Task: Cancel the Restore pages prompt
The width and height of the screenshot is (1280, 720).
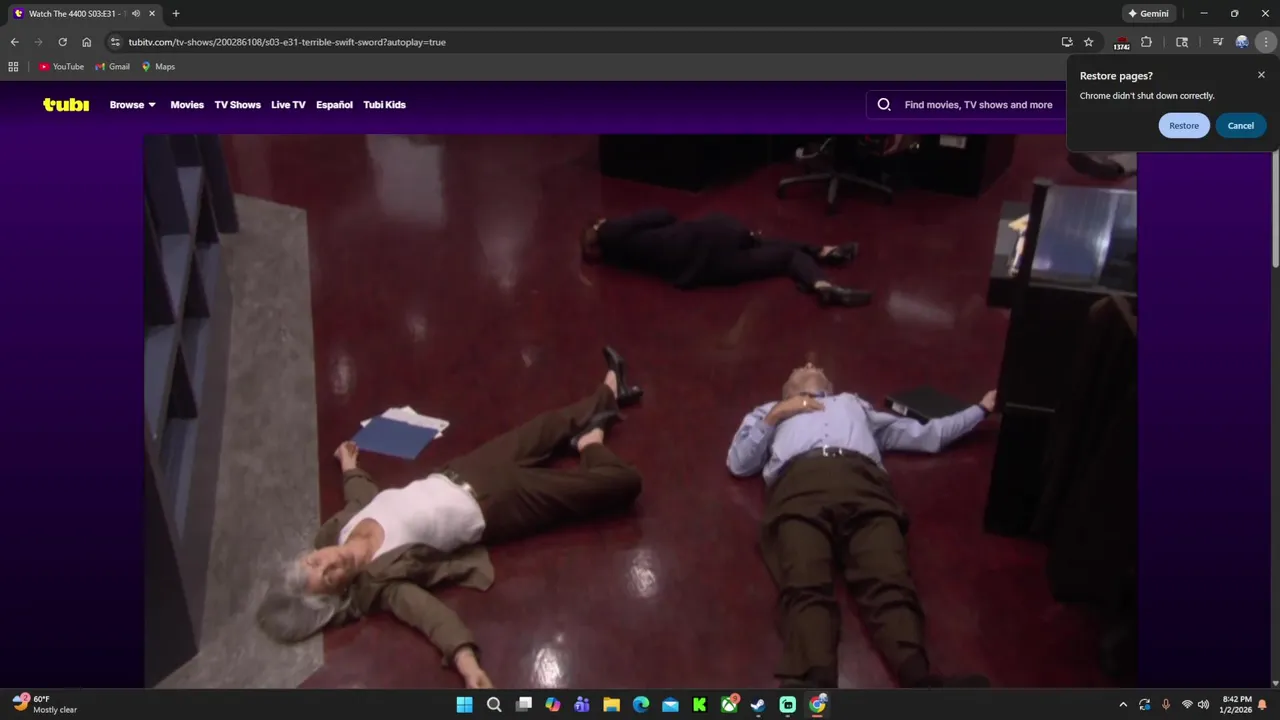Action: [x=1241, y=125]
